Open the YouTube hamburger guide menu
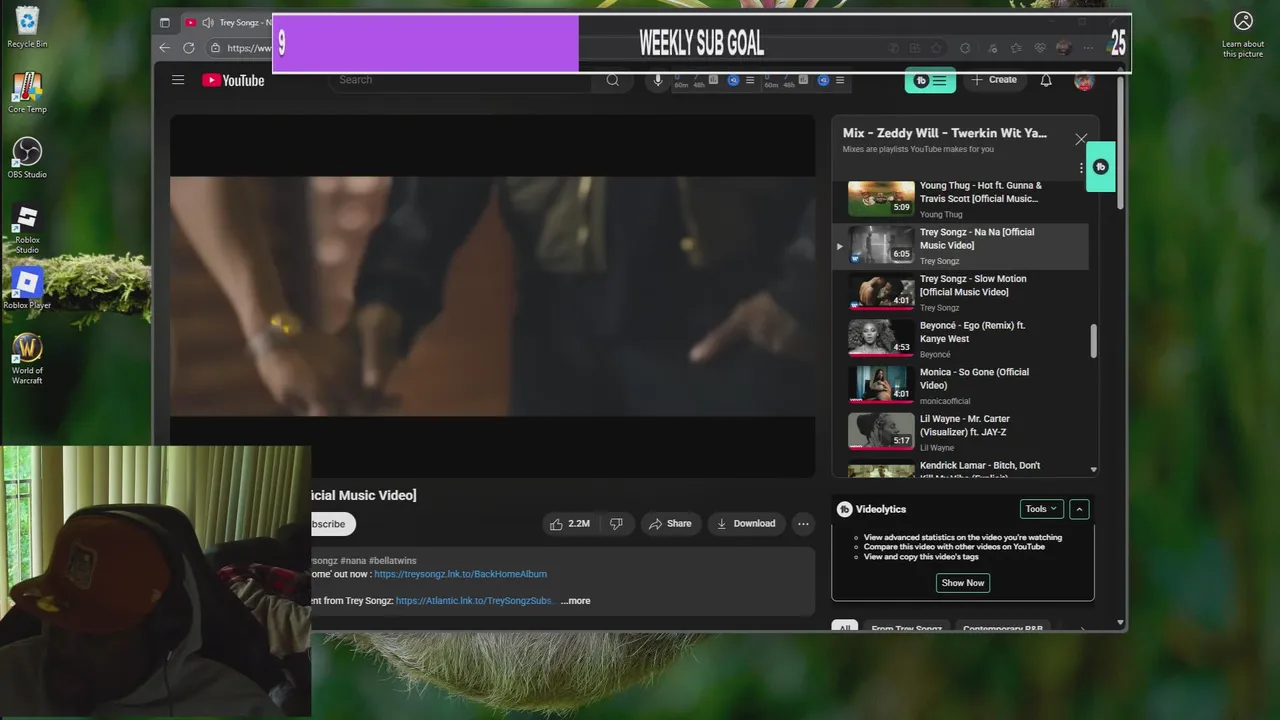Screen dimensions: 1280x720 178,80
